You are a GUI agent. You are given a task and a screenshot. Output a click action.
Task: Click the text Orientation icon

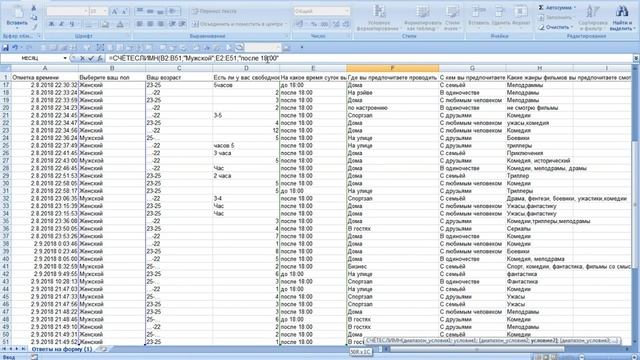173,11
